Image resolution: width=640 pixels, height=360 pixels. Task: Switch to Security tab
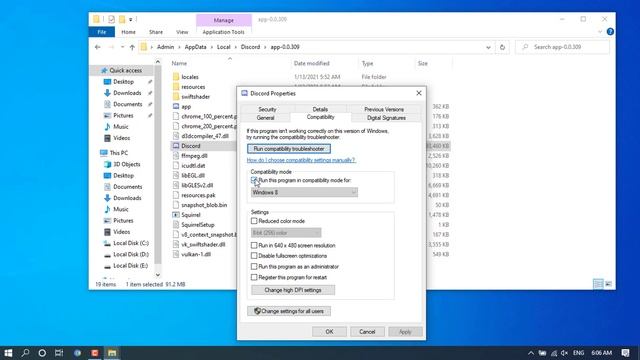click(x=267, y=109)
